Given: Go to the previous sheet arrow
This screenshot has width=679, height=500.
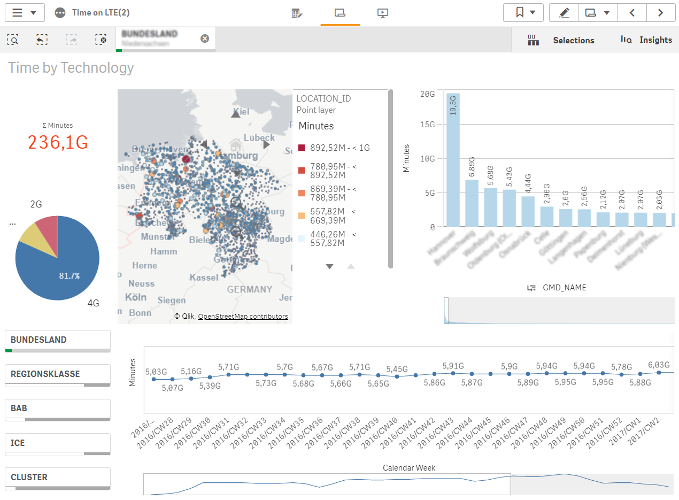Looking at the screenshot, I should pyautogui.click(x=632, y=13).
